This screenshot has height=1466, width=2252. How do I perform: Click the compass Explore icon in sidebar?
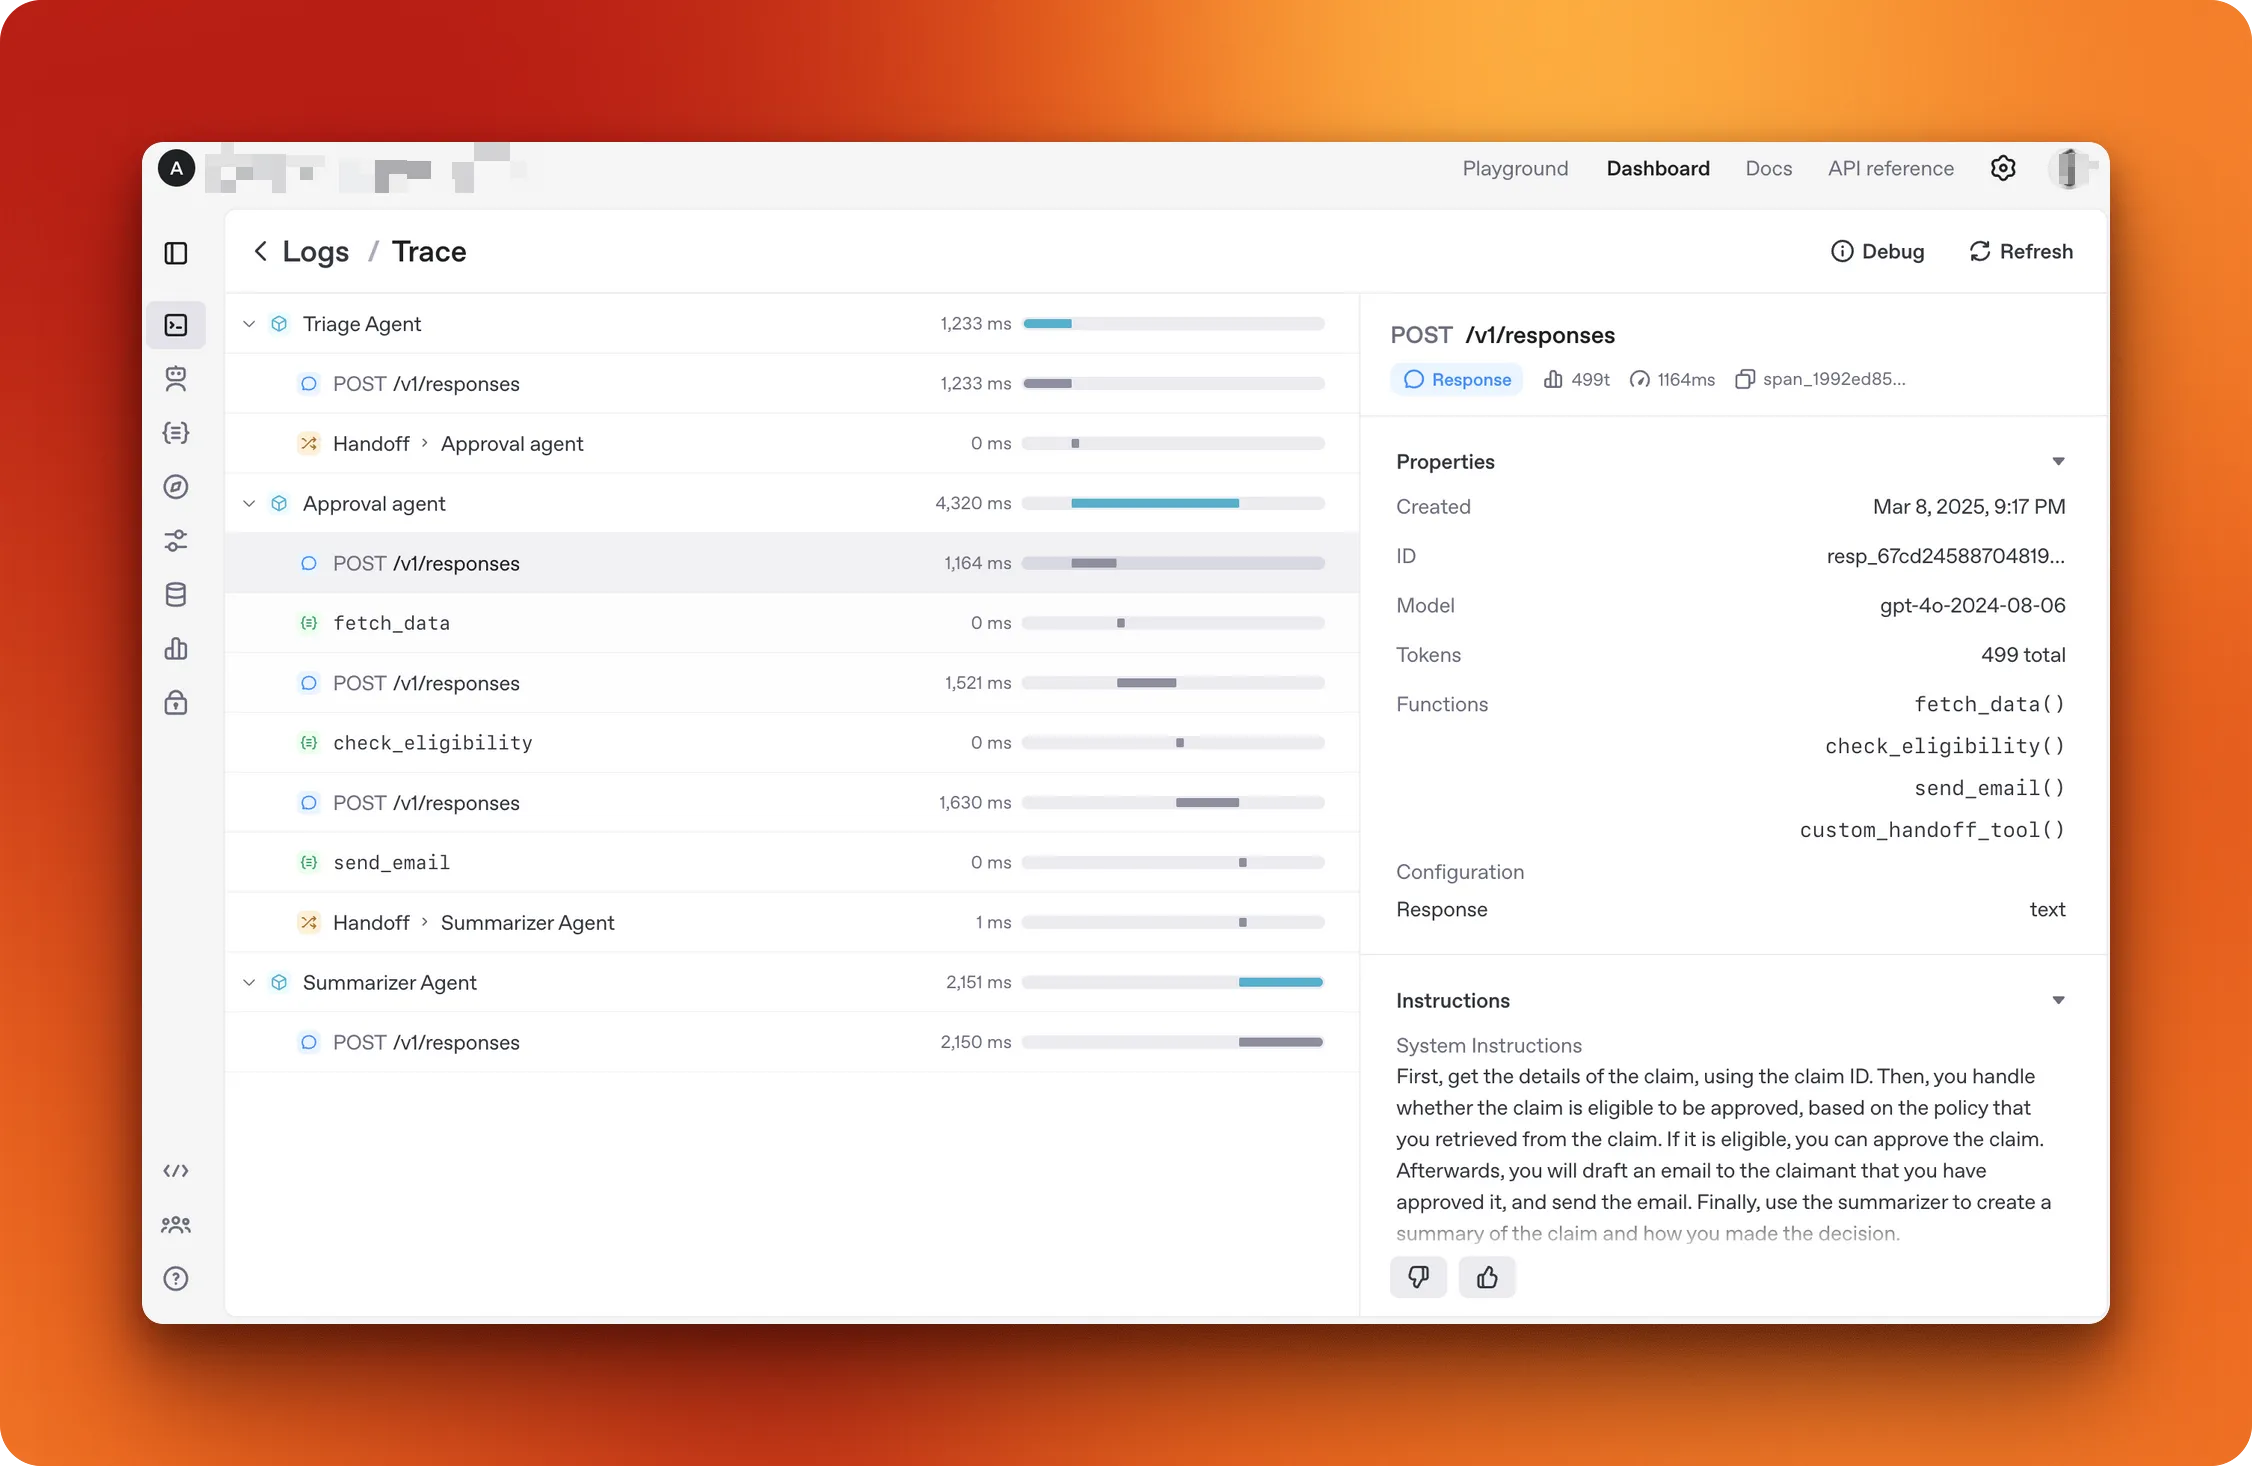coord(176,487)
